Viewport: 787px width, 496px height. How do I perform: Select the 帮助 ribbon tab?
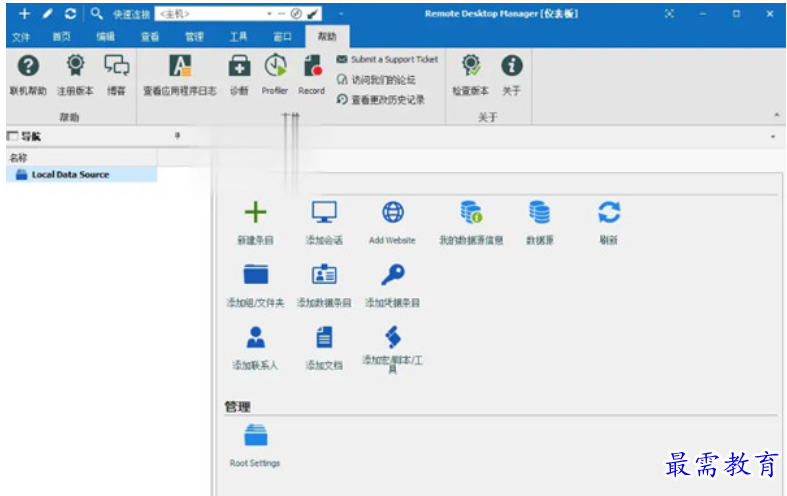[x=327, y=37]
